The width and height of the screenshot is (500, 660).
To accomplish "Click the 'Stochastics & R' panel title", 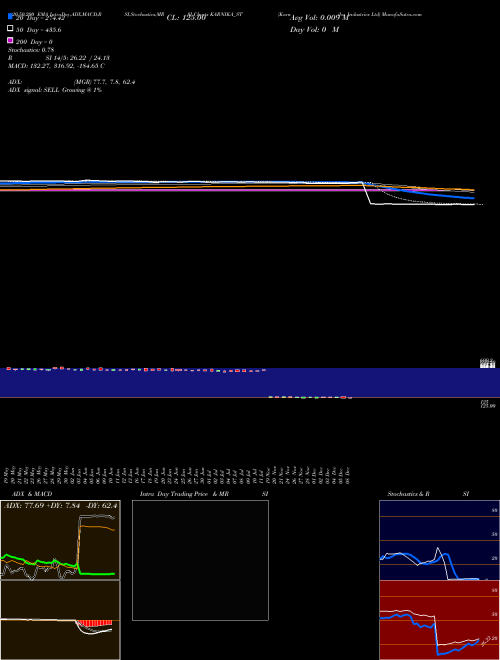I will [408, 494].
